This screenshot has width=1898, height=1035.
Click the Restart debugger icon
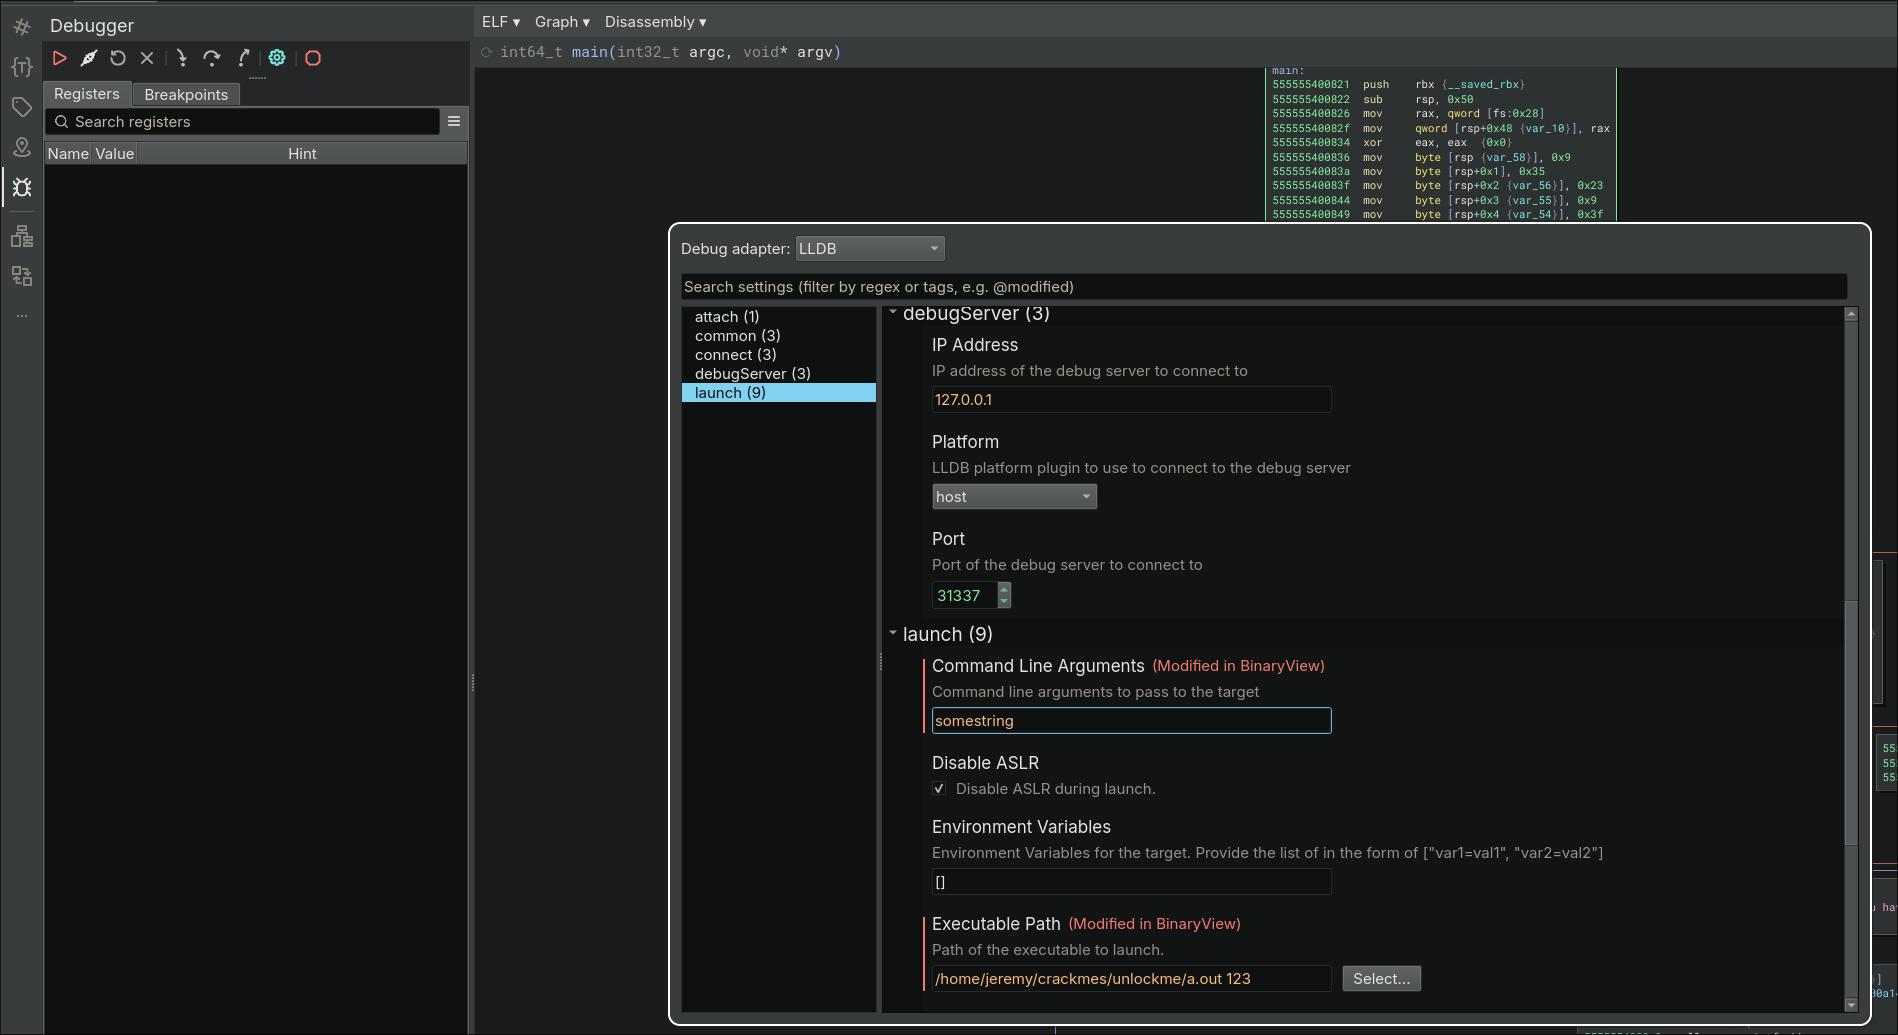click(x=118, y=58)
